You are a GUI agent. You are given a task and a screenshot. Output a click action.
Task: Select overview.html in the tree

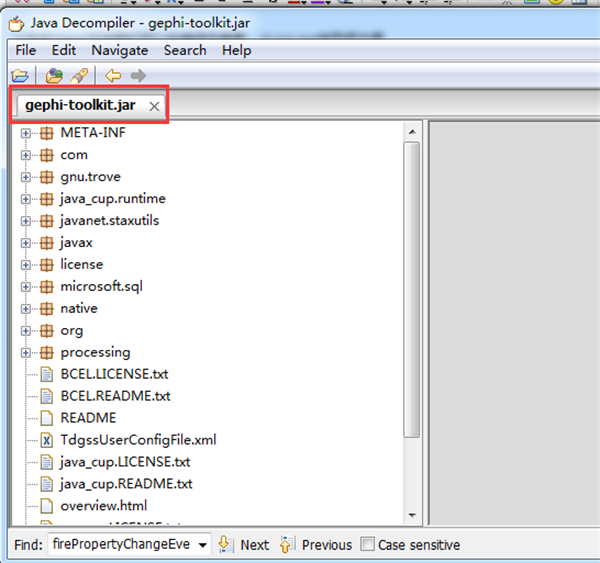point(104,506)
